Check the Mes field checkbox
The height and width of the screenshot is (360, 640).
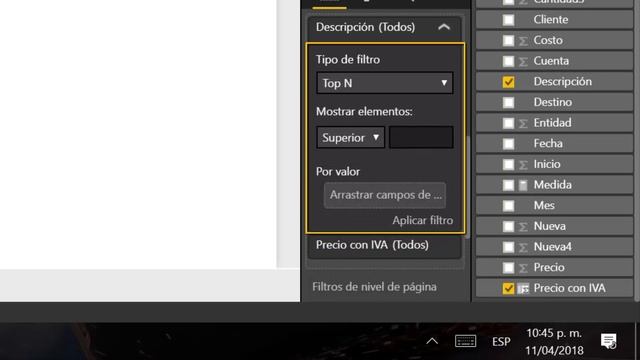tap(508, 206)
